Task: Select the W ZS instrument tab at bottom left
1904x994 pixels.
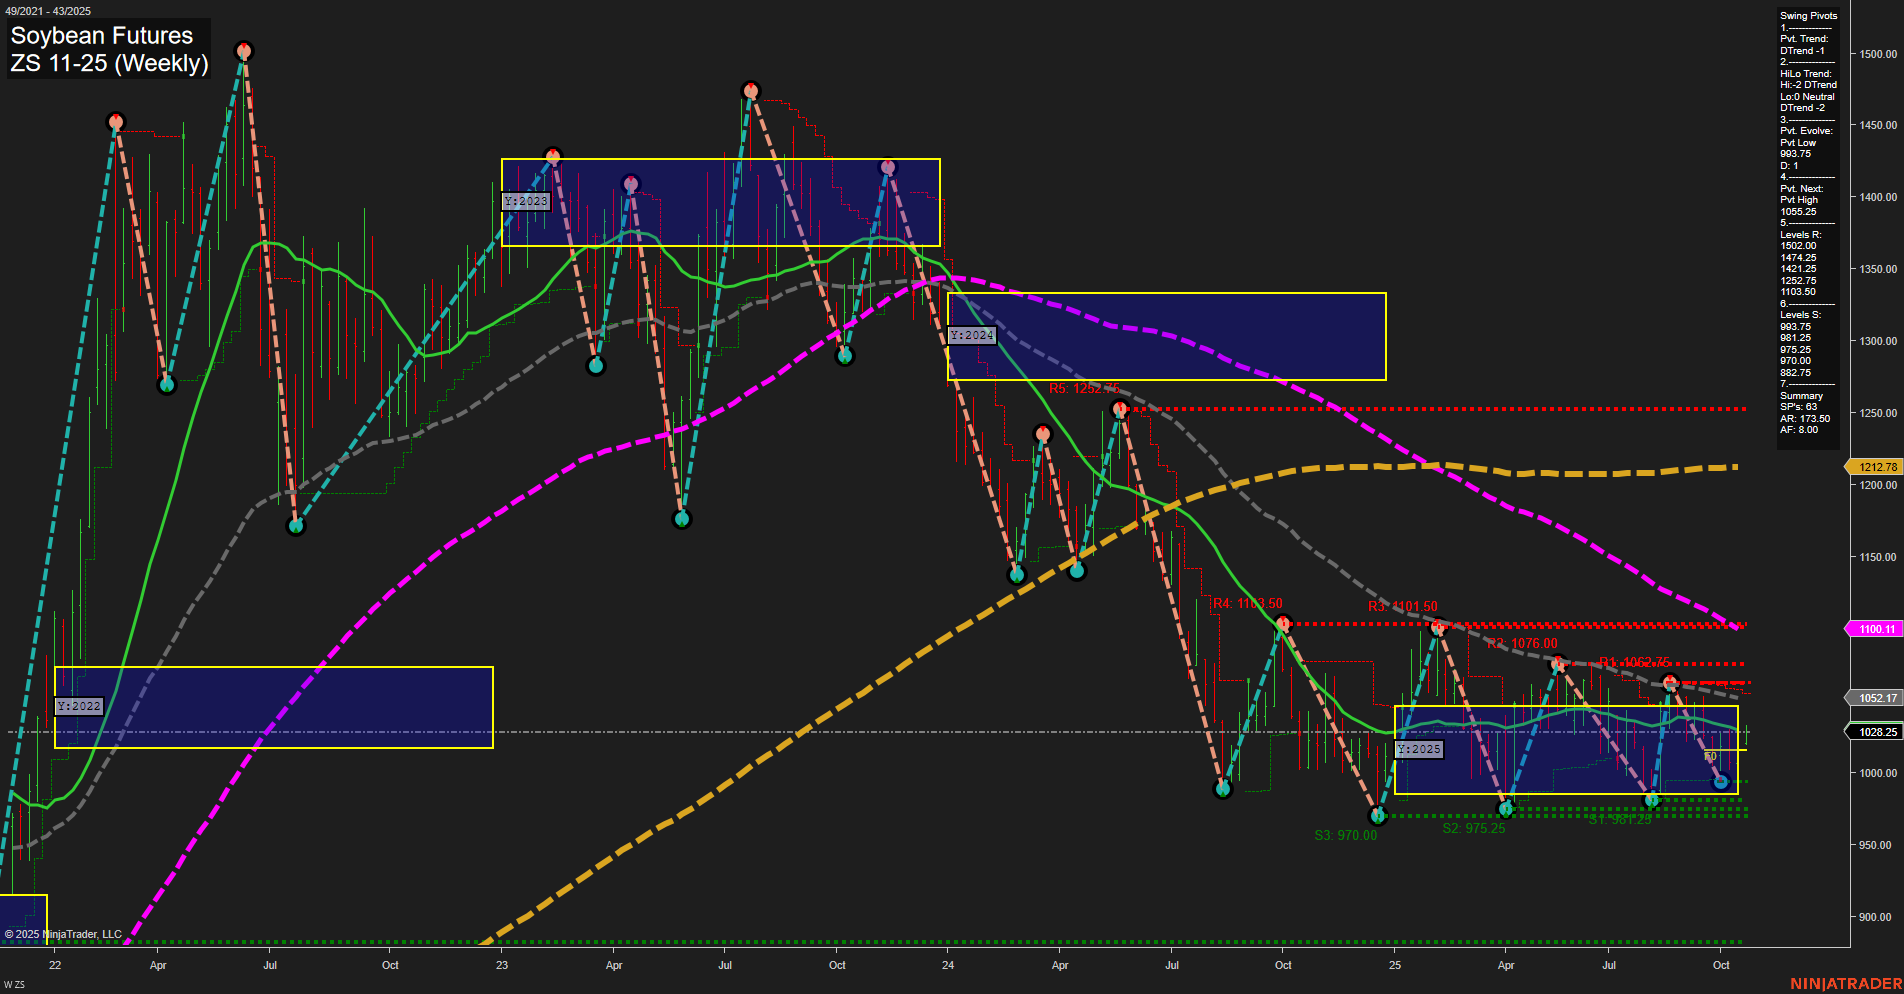Action: pos(13,982)
